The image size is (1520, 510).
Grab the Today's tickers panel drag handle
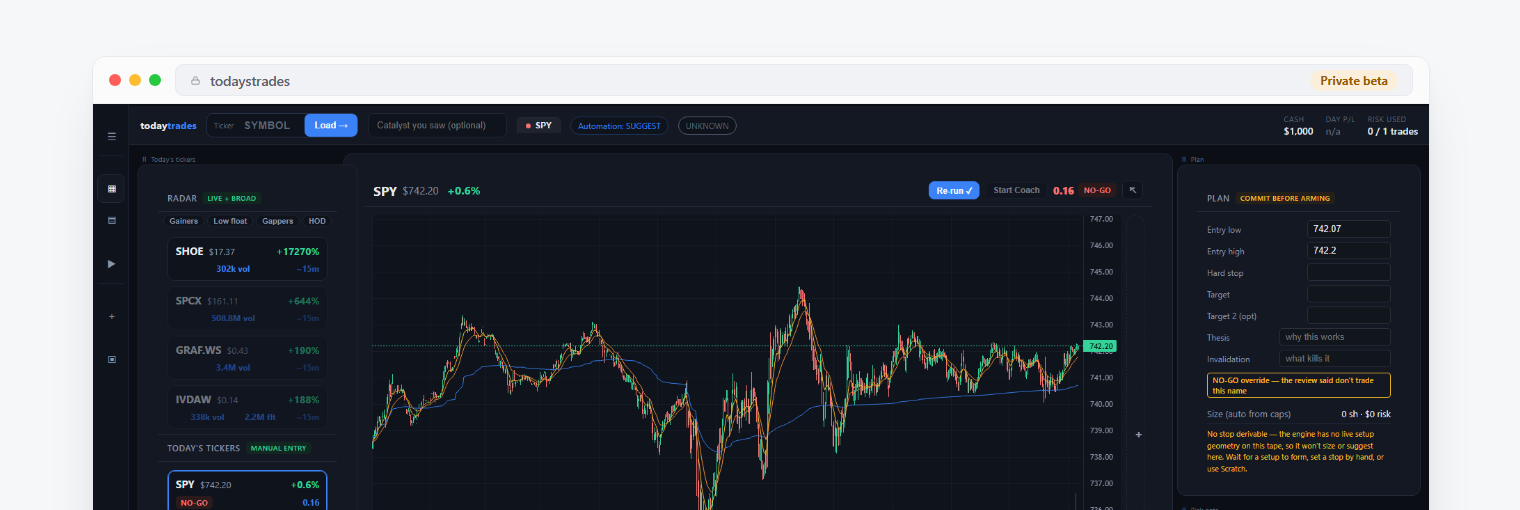pyautogui.click(x=145, y=159)
